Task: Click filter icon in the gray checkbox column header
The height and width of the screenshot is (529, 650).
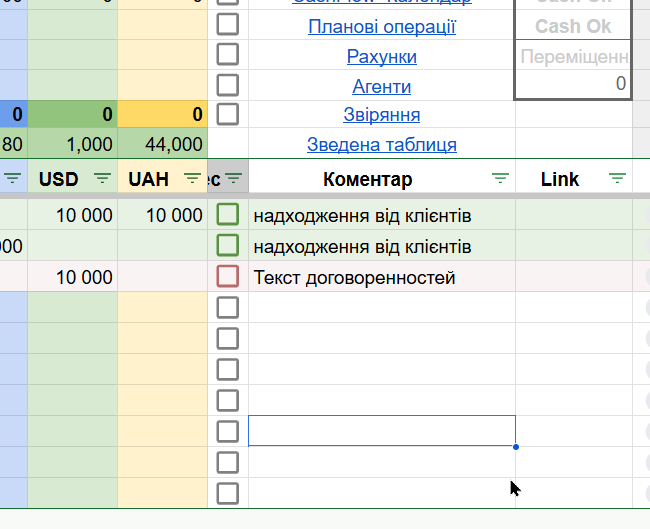Action: point(234,179)
